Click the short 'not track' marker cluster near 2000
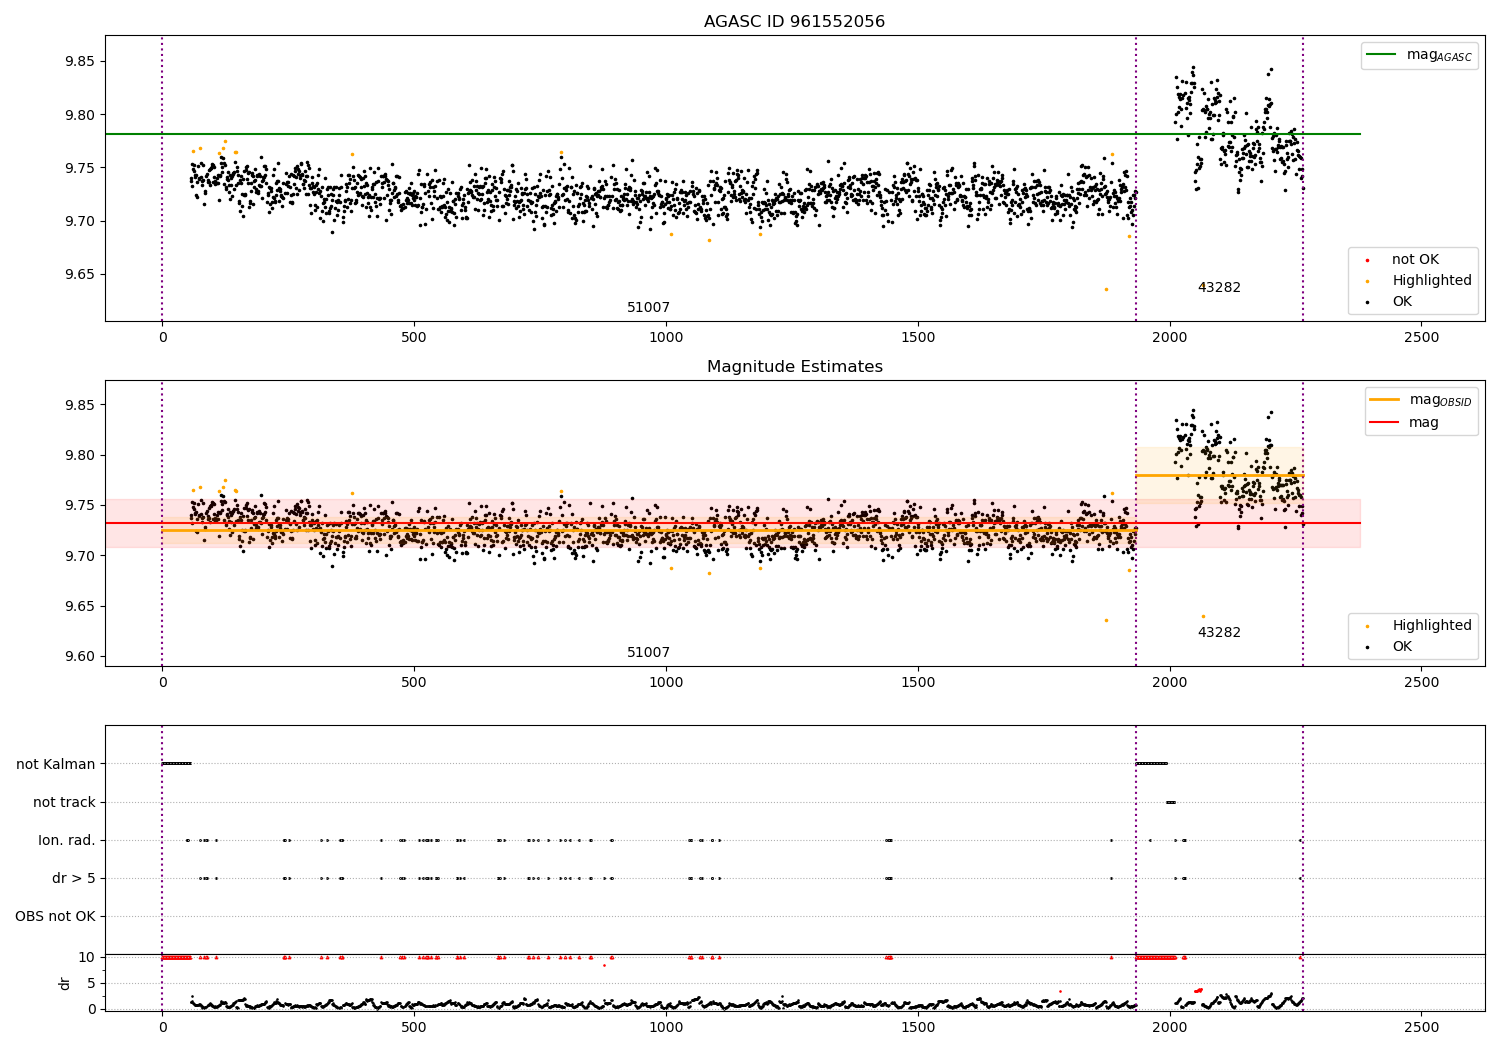Viewport: 1500px width, 1050px height. click(x=1171, y=802)
